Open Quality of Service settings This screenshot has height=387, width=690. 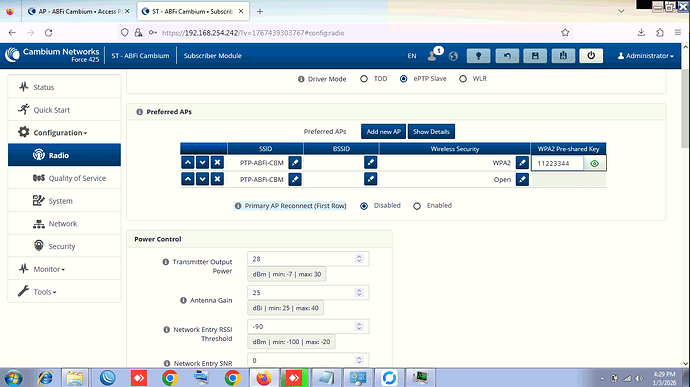click(64, 178)
